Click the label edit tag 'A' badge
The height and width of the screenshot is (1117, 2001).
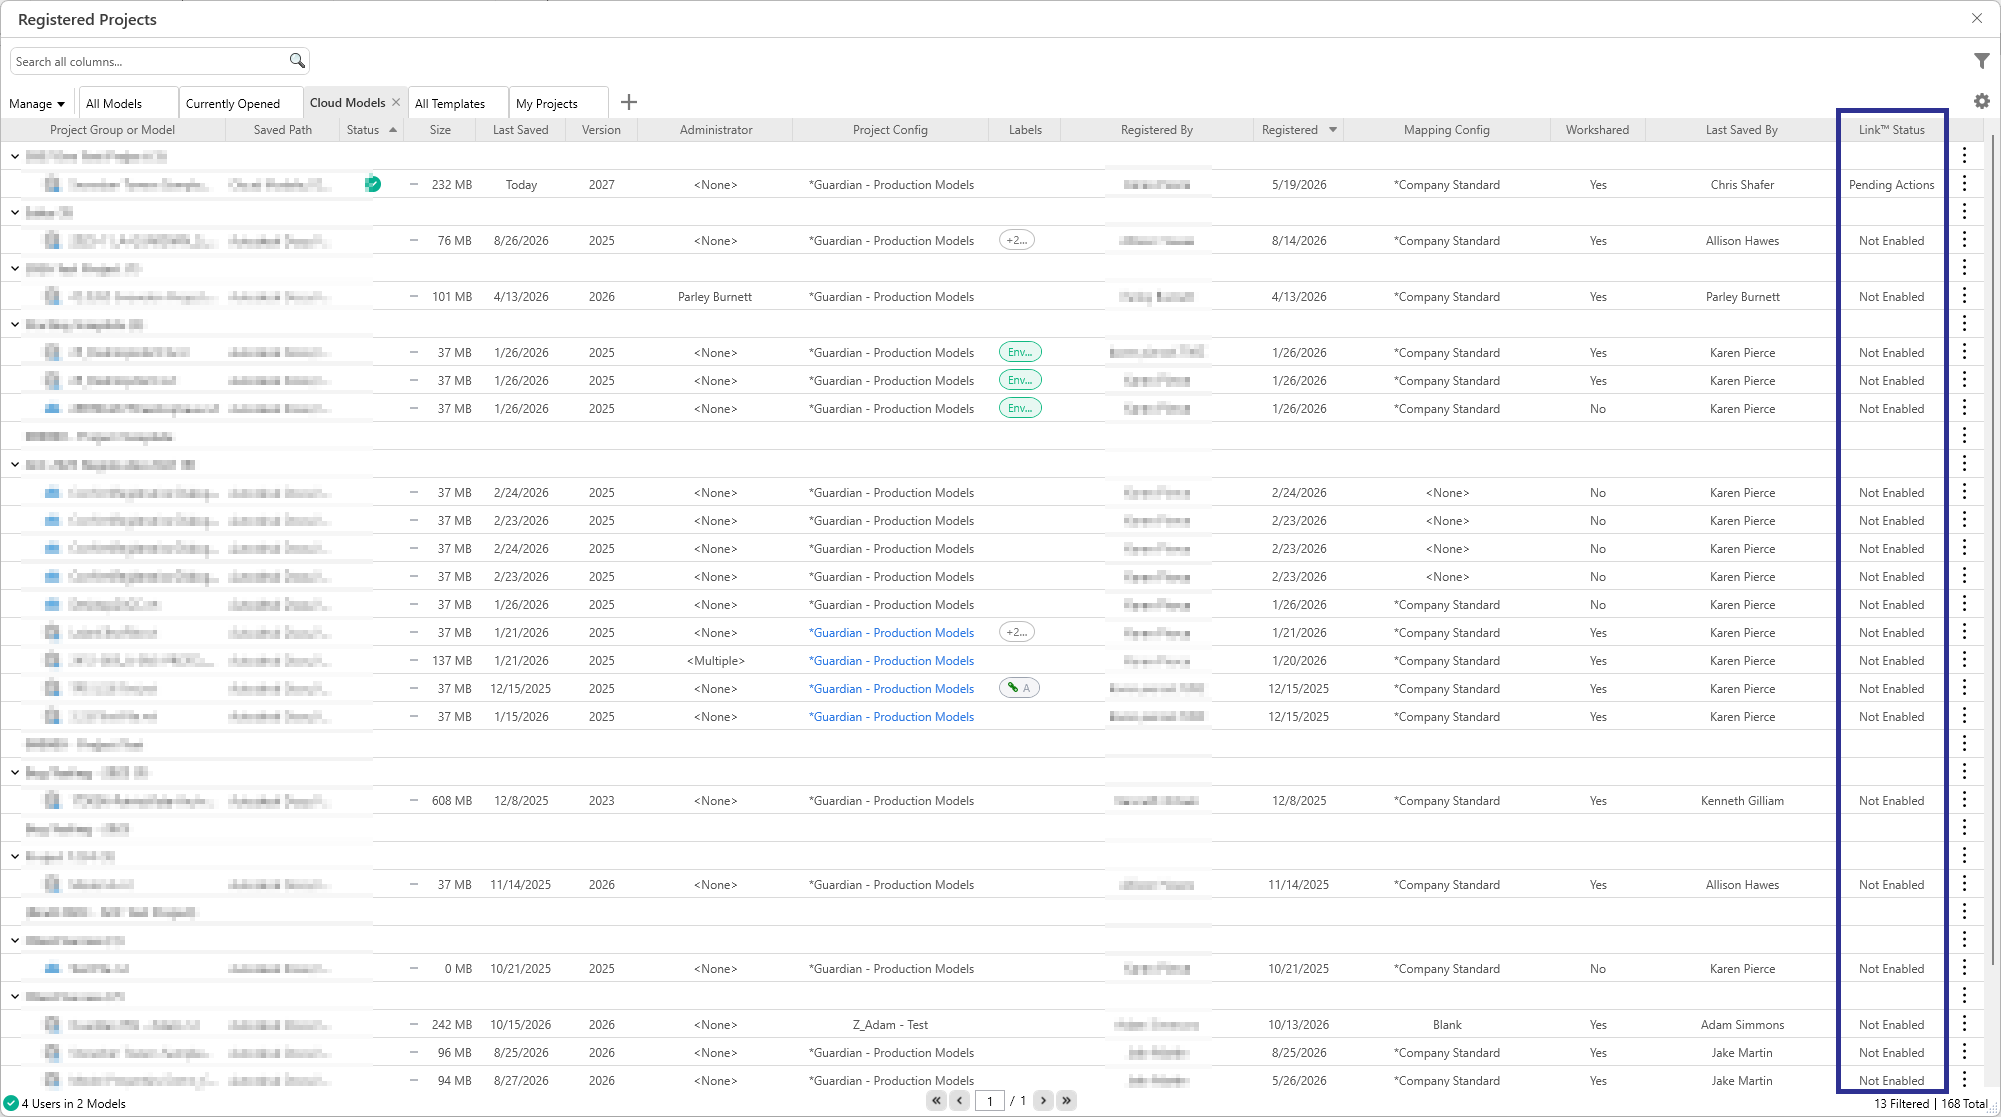coord(1019,688)
